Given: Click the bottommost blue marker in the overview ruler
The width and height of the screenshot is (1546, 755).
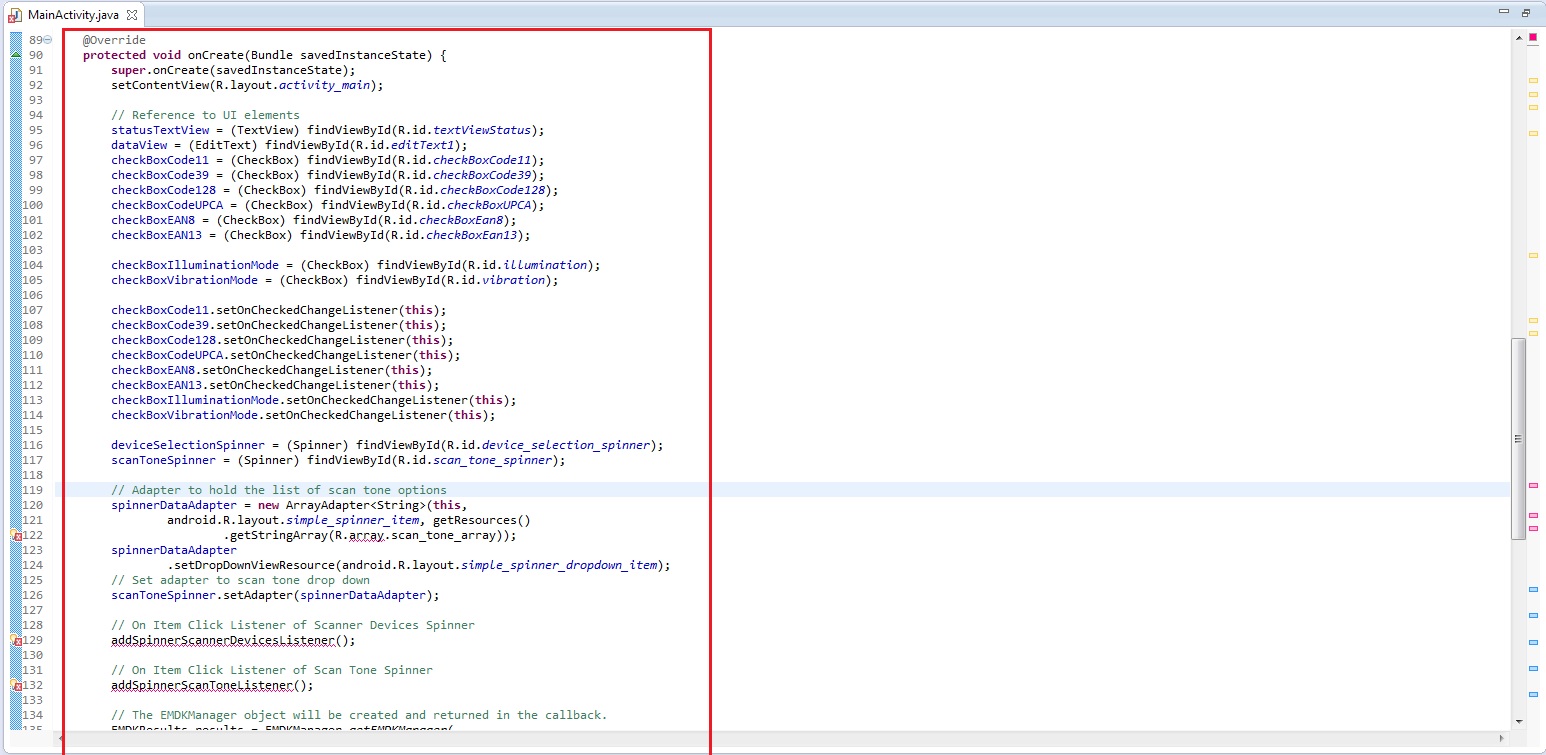Looking at the screenshot, I should coord(1533,694).
